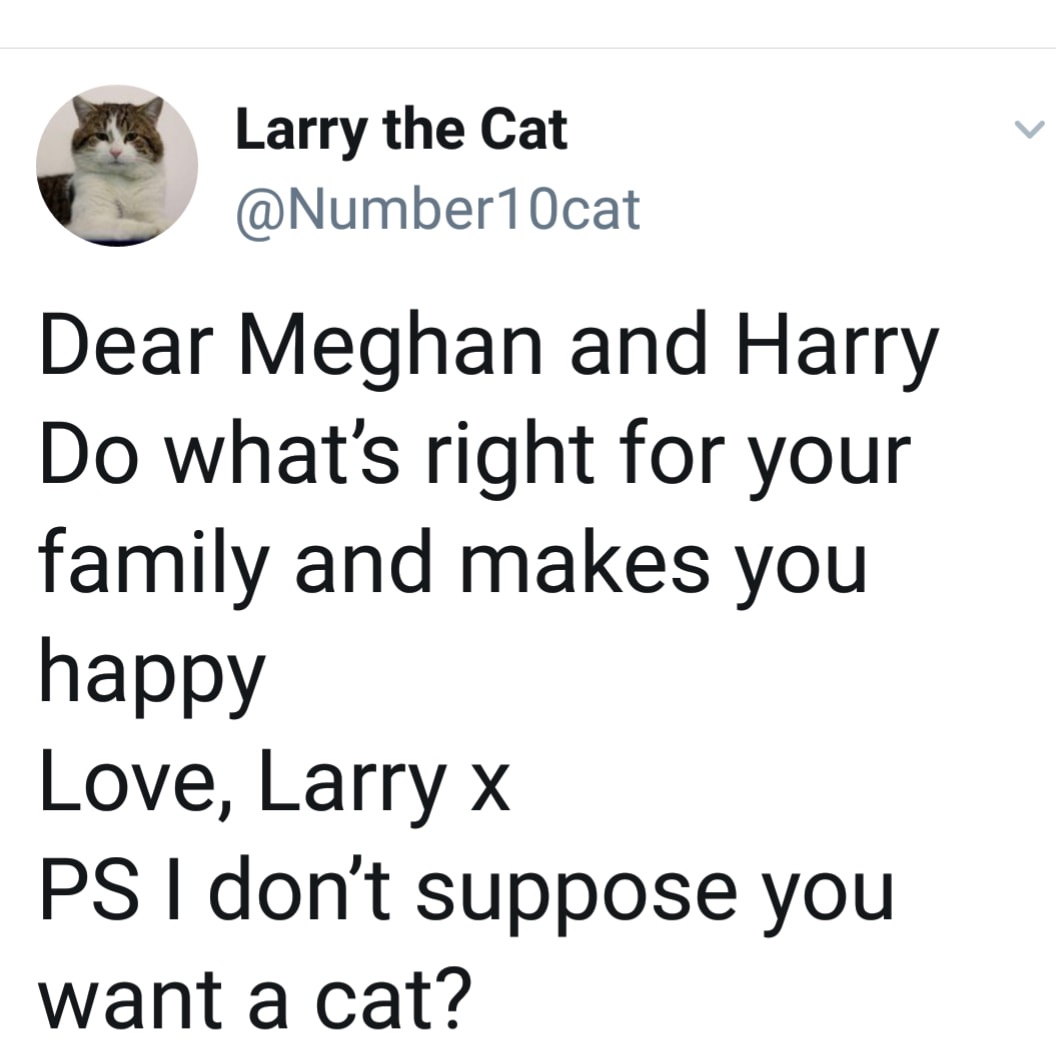This screenshot has width=1056, height=1061.
Task: Click the "Love, Larry x" sign-off line
Action: pos(275,782)
